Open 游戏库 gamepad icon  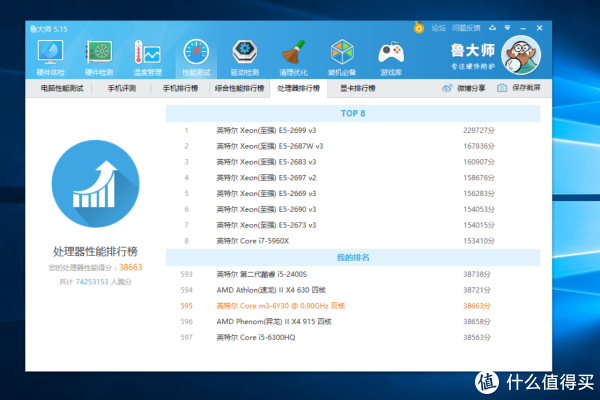391,57
